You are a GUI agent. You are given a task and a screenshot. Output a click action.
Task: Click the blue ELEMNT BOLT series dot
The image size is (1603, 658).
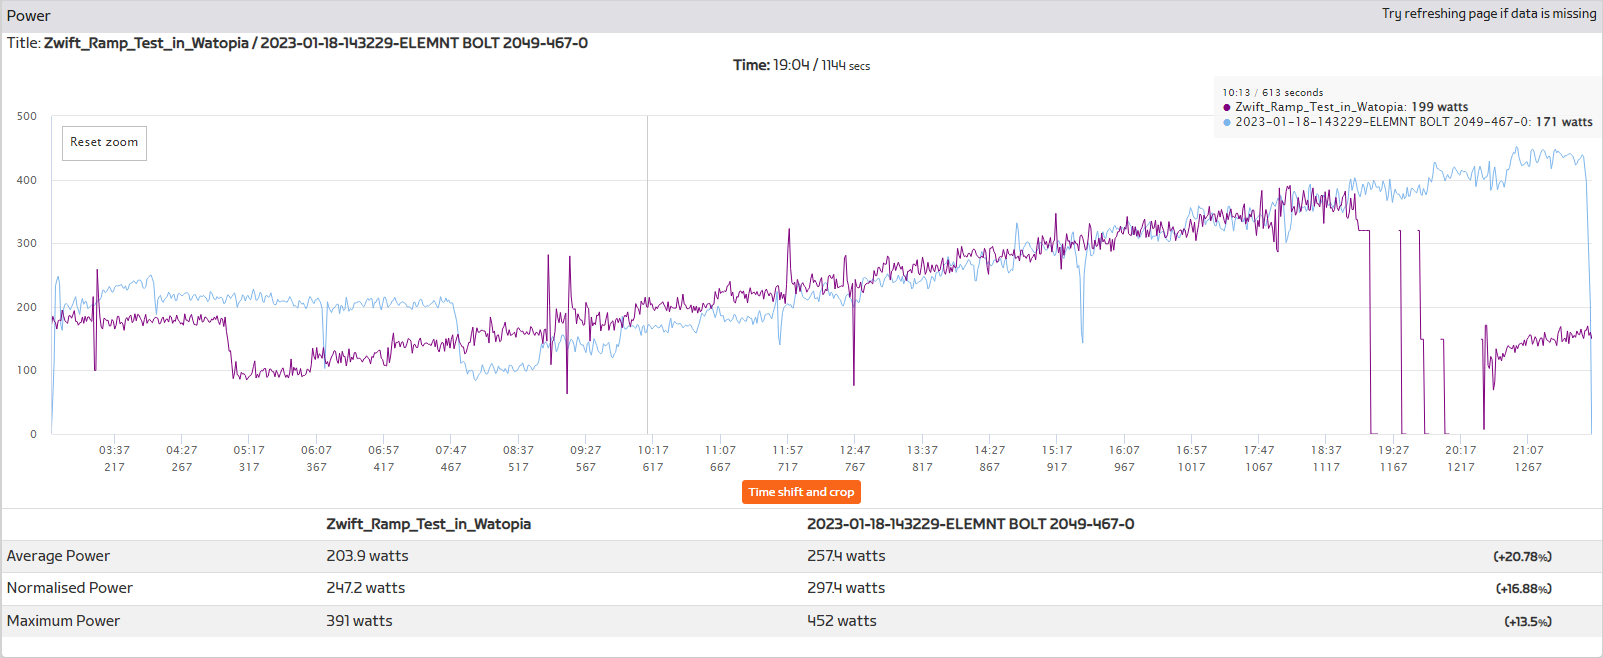pyautogui.click(x=1227, y=122)
